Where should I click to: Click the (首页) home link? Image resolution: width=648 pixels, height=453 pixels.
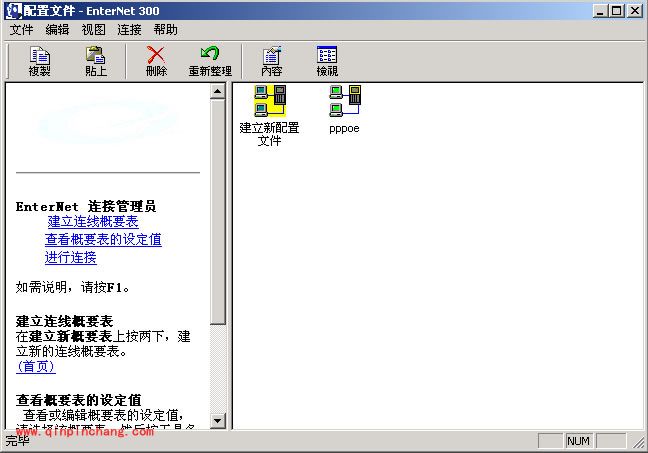click(36, 366)
